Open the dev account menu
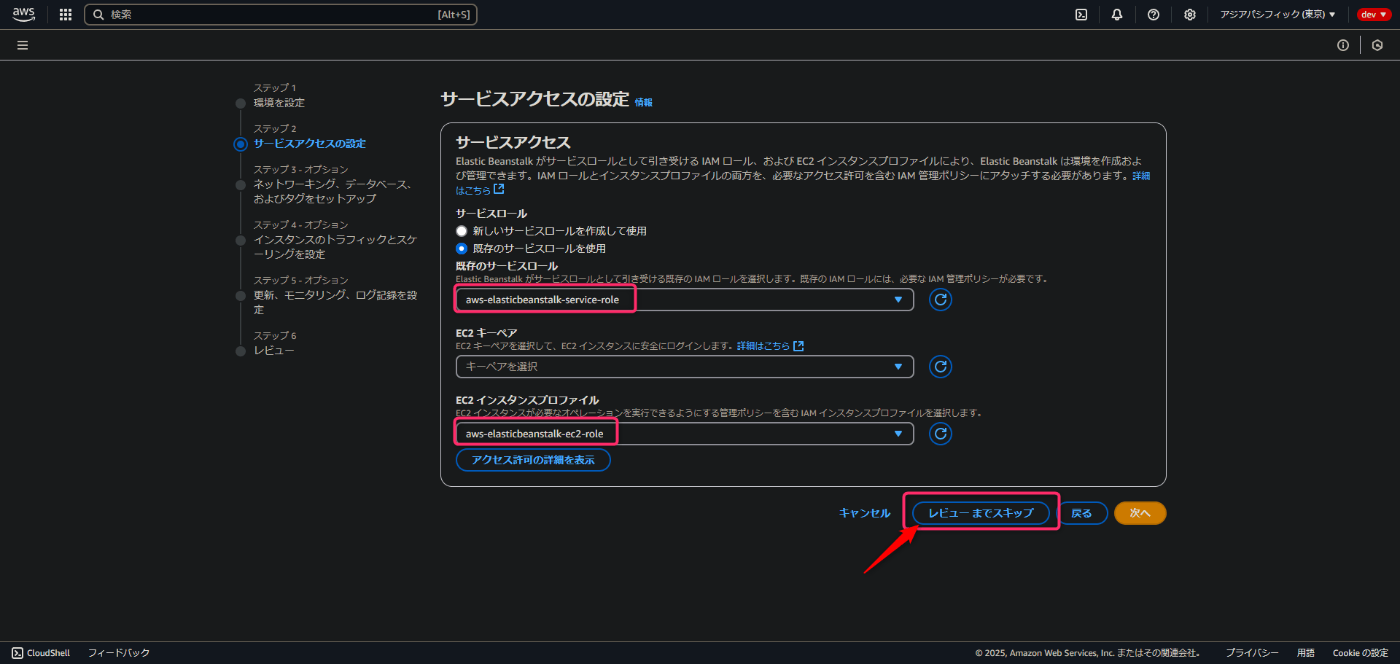 [1373, 14]
